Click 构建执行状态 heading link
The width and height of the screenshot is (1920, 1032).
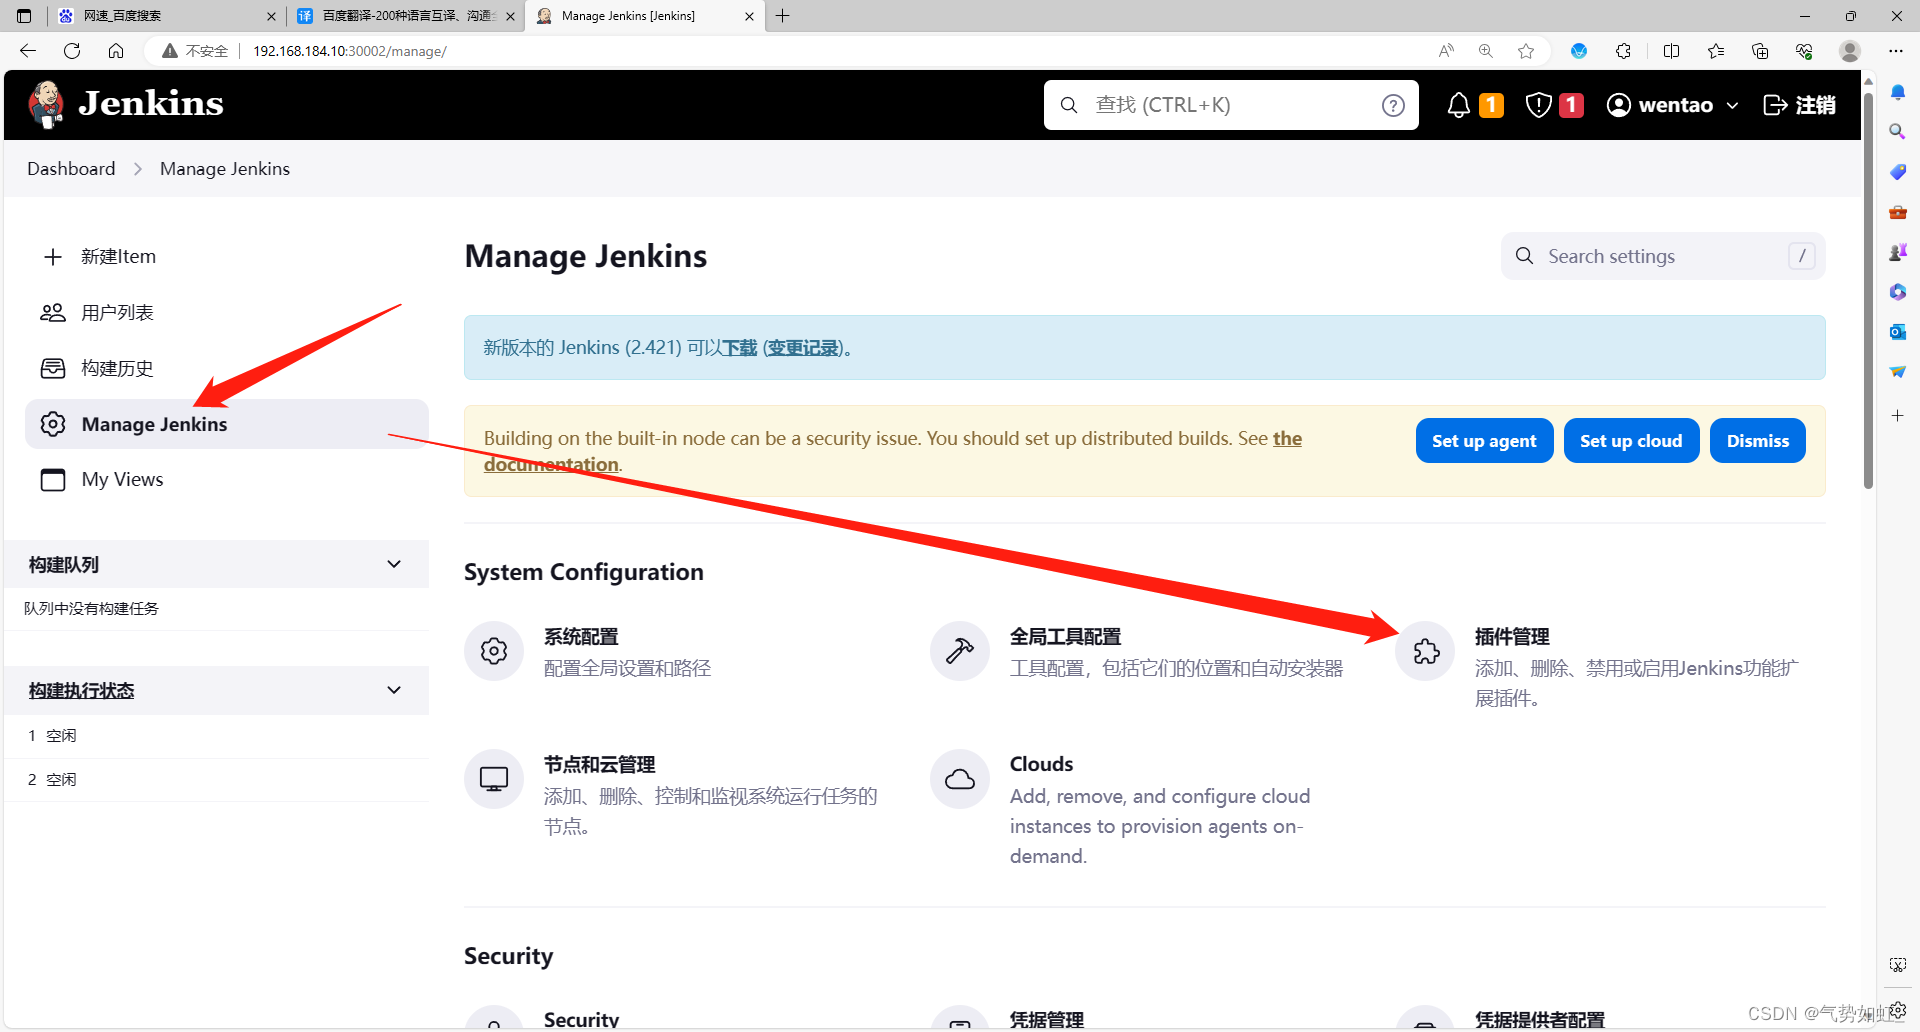(81, 691)
